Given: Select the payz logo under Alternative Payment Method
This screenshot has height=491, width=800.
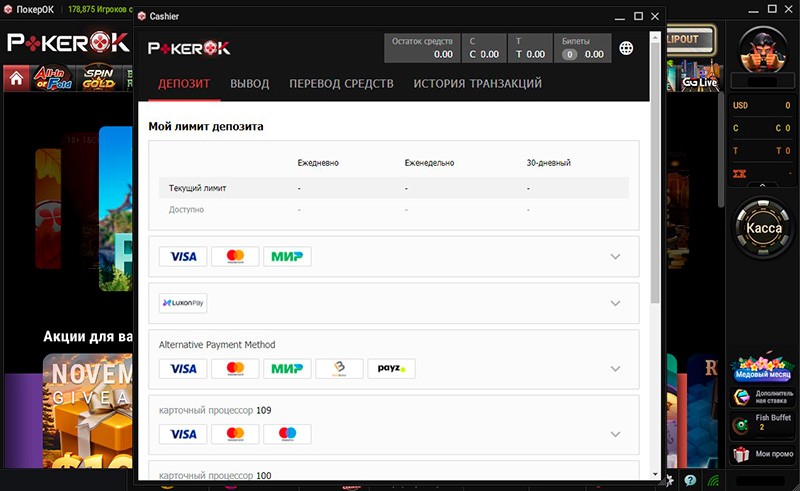Looking at the screenshot, I should tap(391, 369).
